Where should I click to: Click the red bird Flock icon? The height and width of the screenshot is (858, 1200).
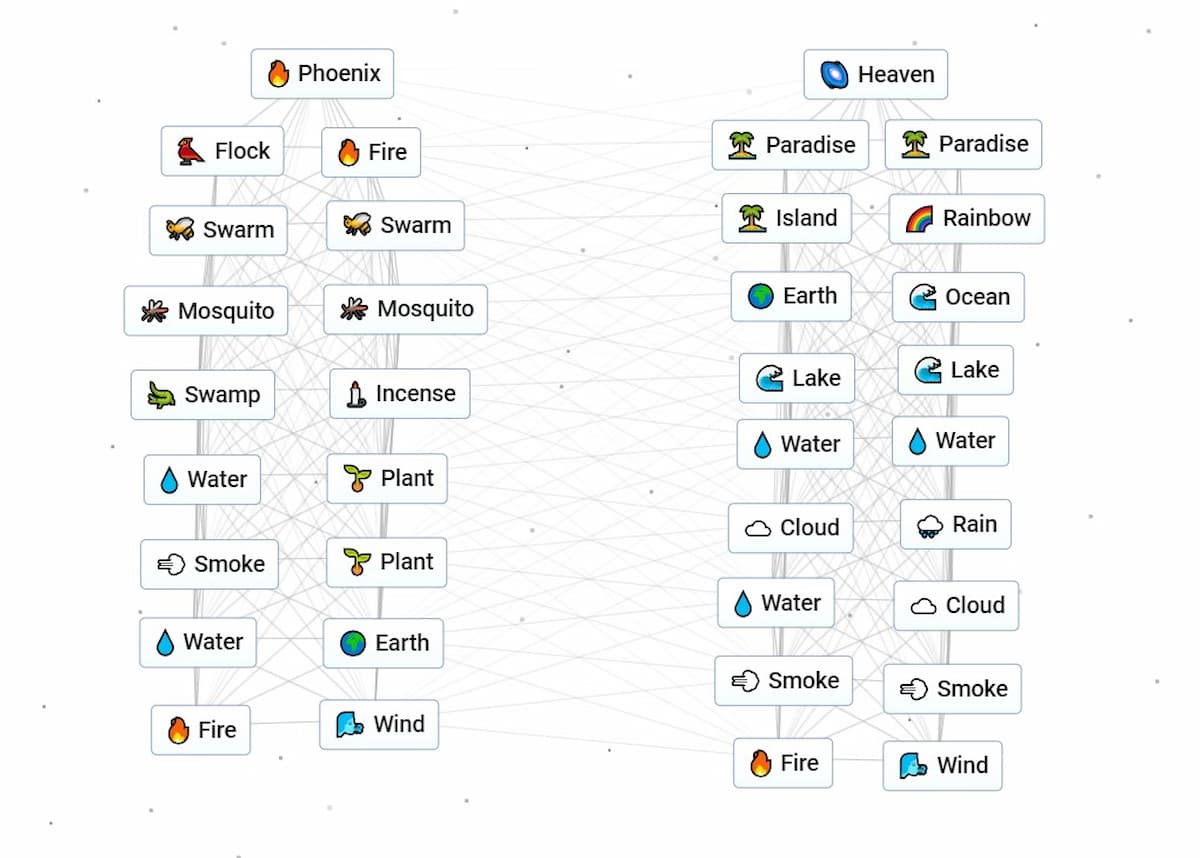191,151
